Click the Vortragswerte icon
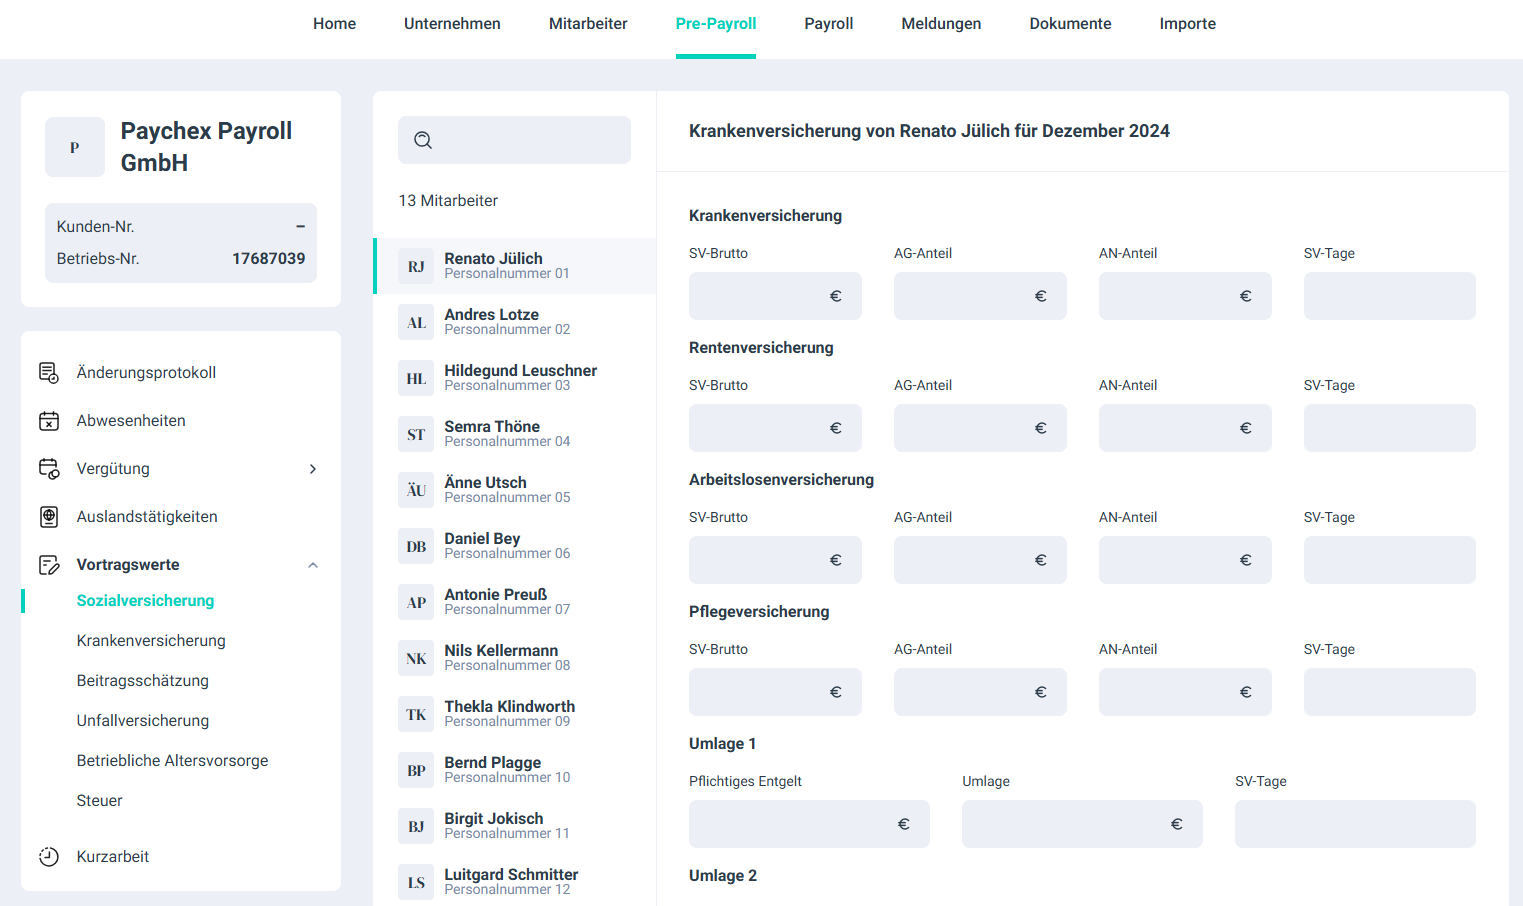1523x906 pixels. tap(49, 565)
